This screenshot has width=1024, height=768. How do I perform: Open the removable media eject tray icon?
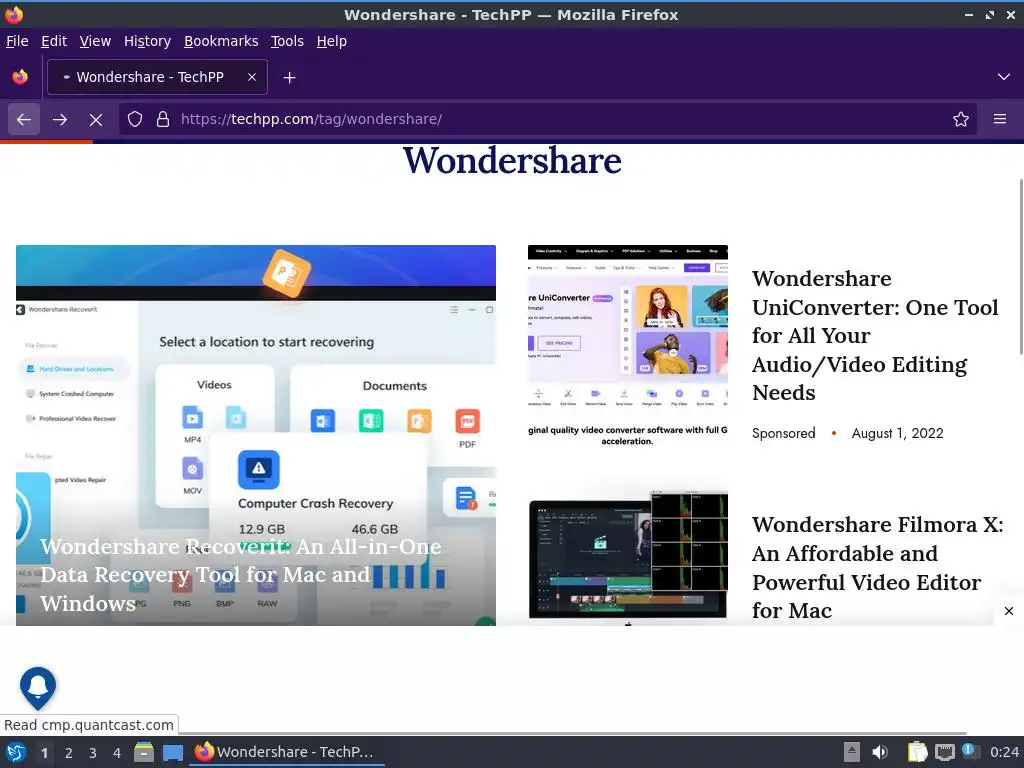[x=851, y=752]
